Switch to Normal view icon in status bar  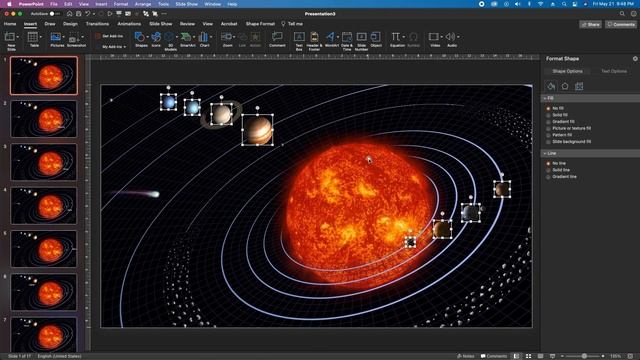(517, 356)
